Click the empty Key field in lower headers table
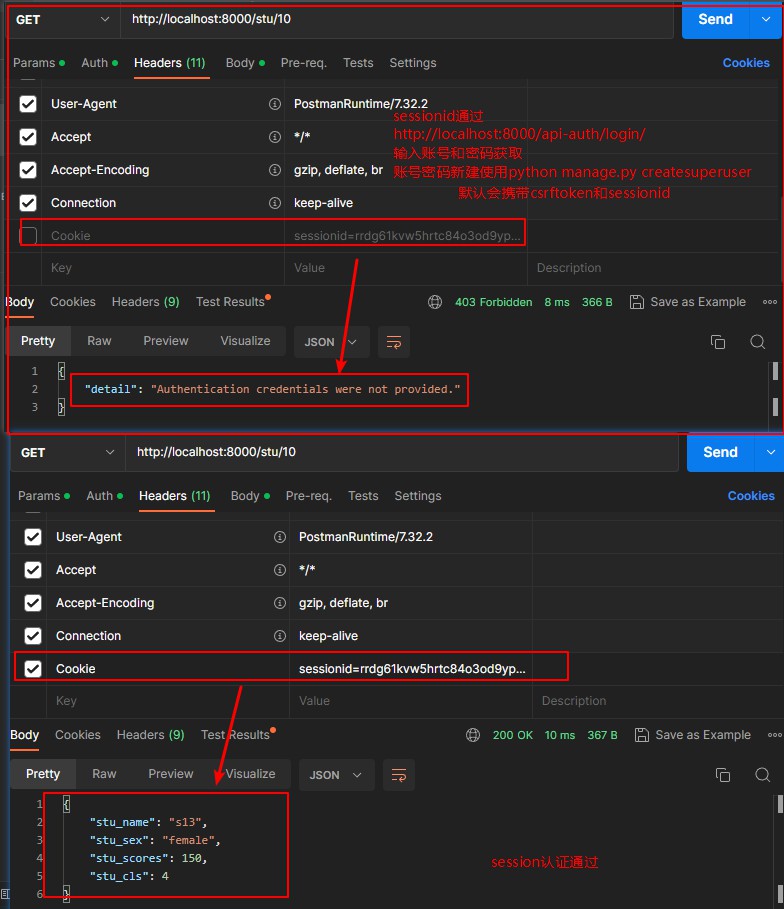Image resolution: width=784 pixels, height=909 pixels. click(168, 701)
